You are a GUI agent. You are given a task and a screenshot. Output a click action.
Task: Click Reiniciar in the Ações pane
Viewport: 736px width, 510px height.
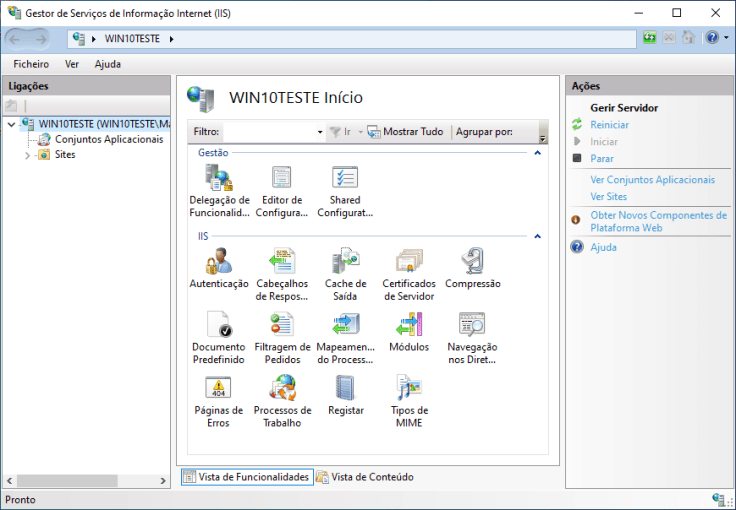click(x=609, y=125)
